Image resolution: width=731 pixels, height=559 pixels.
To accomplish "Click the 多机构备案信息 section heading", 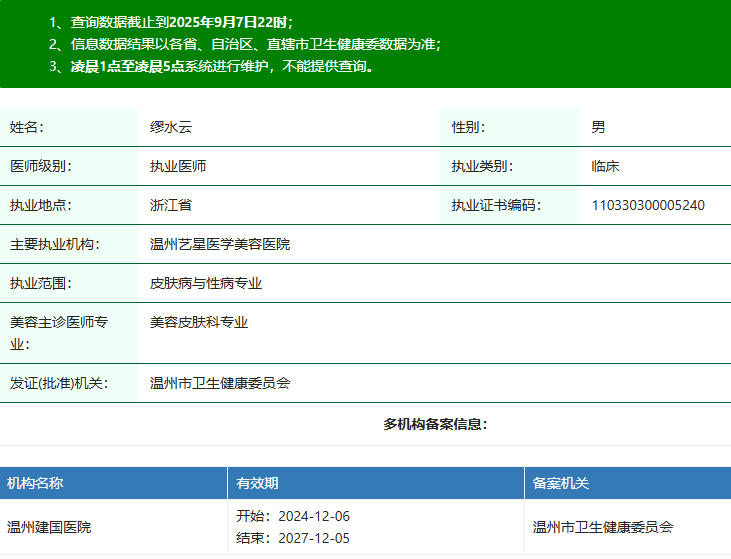I will [435, 424].
